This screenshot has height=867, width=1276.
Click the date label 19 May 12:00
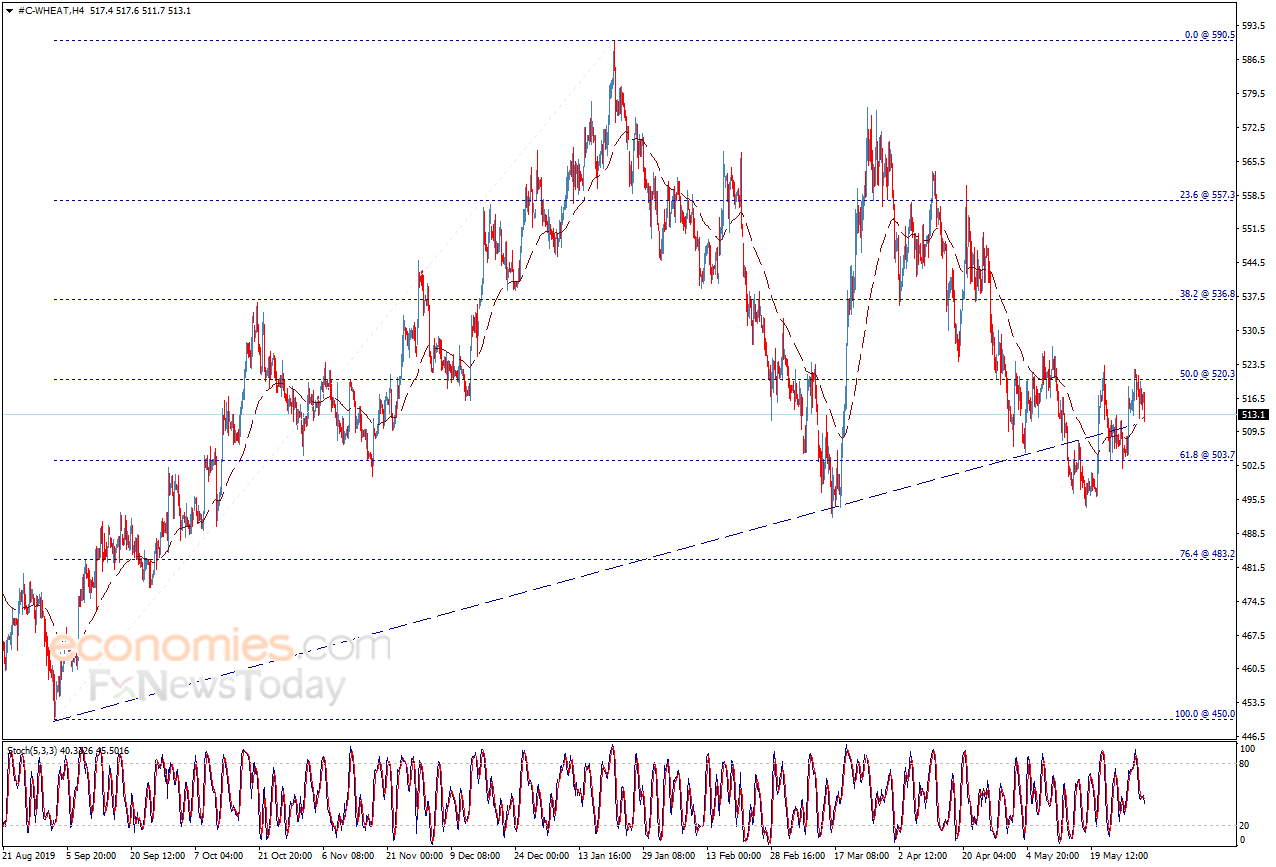tap(1117, 856)
